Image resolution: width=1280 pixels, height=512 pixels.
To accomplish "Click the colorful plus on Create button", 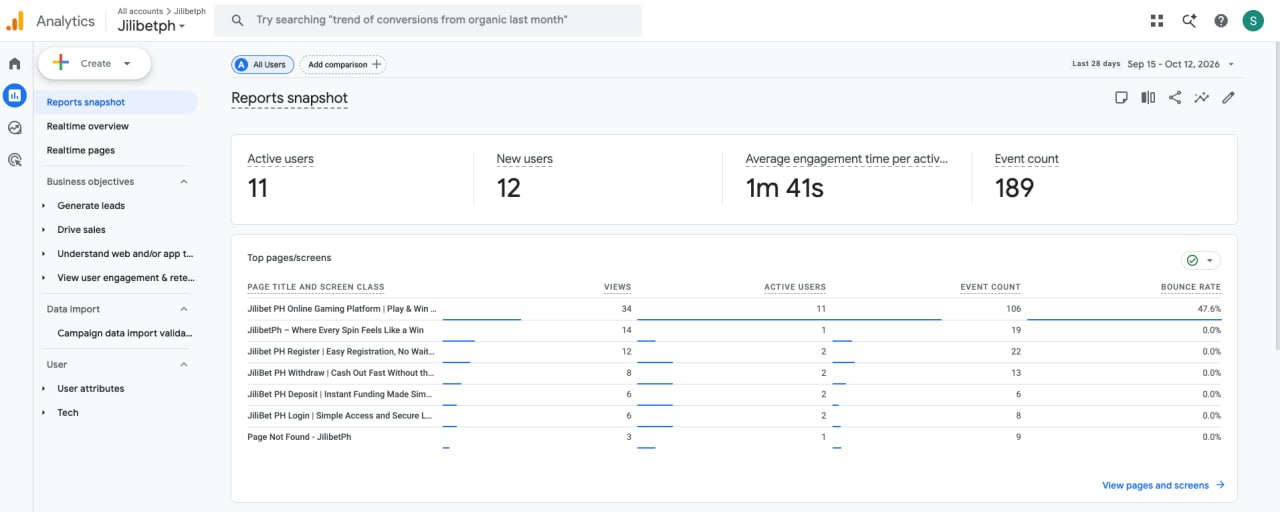I will coord(61,63).
